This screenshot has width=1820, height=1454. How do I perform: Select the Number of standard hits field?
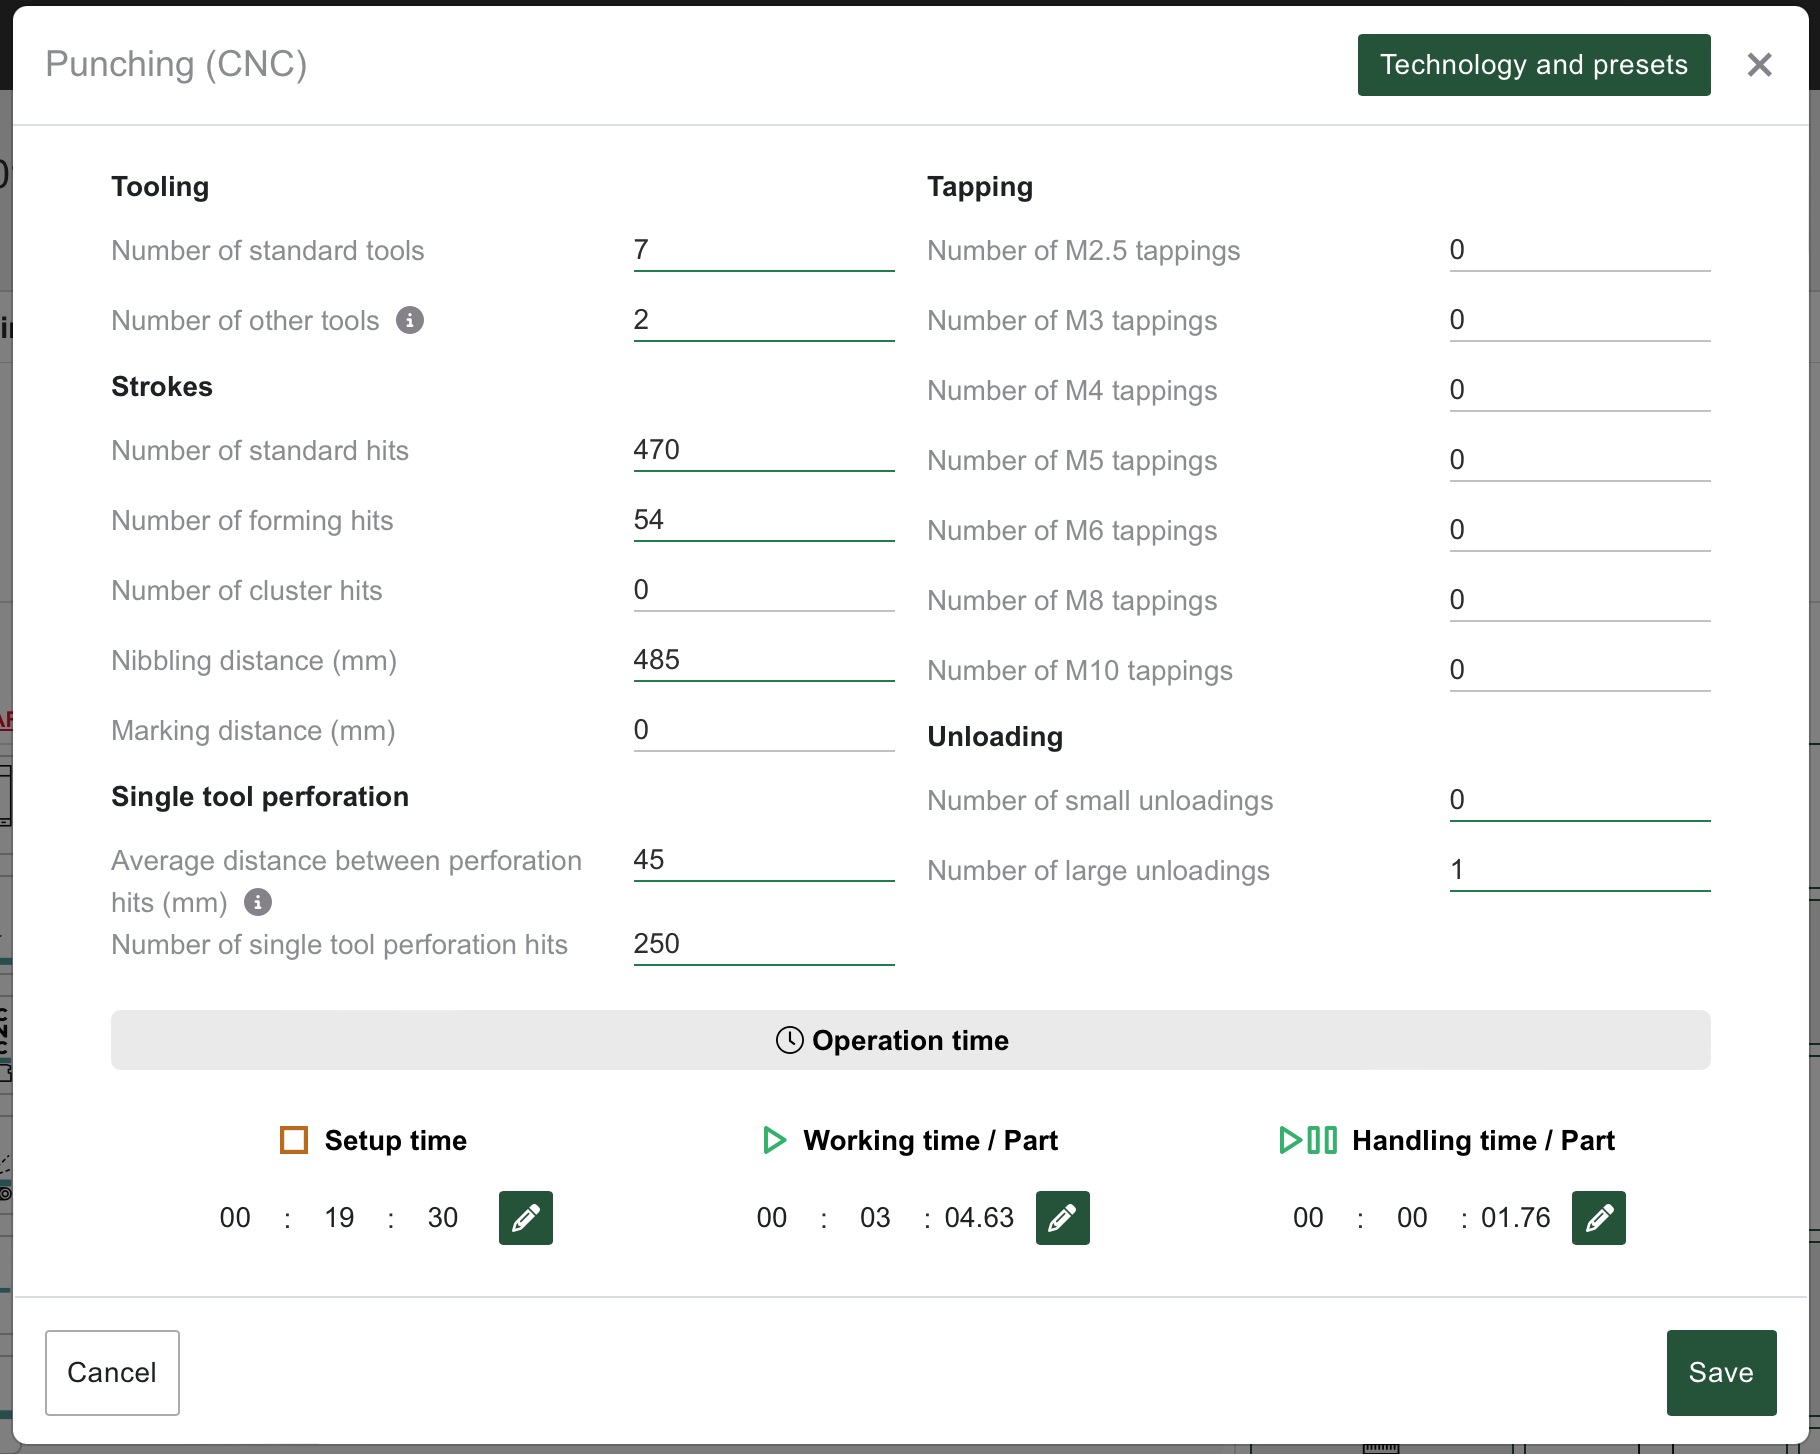[x=763, y=450]
